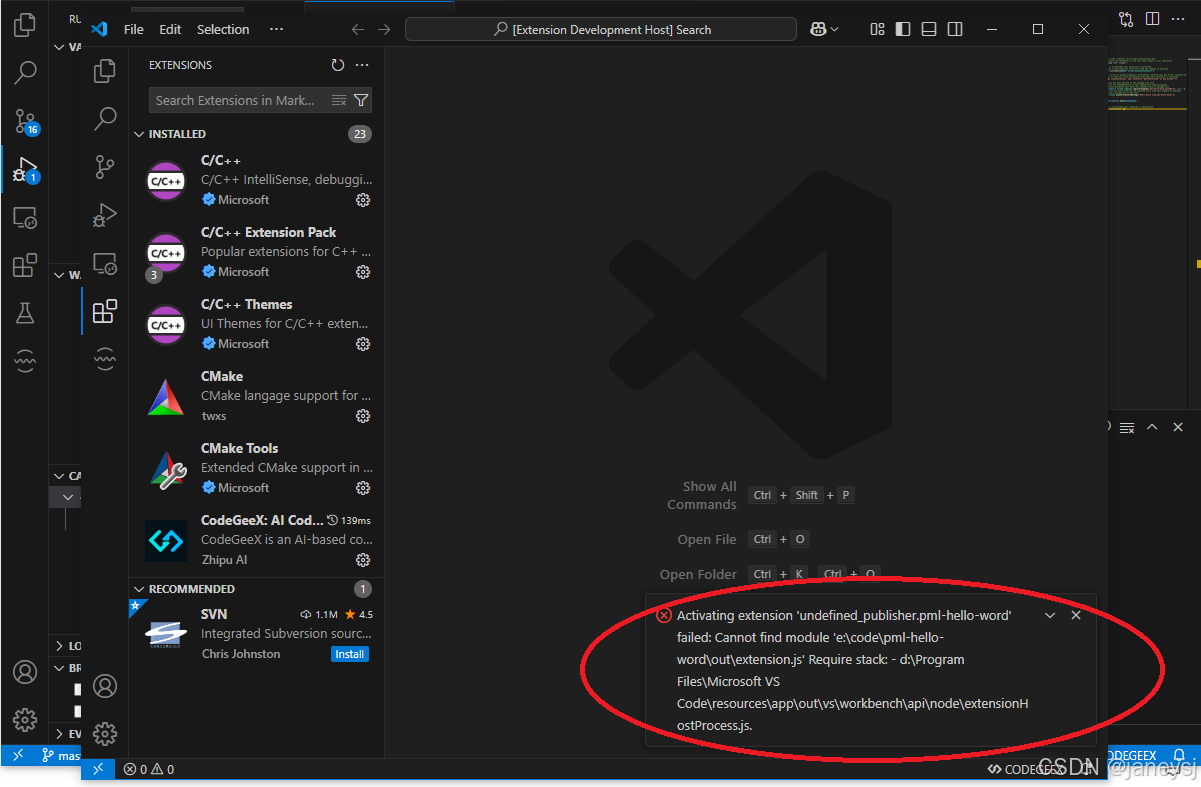Toggle secondary side bar visibility
Screen dimensions: 1201x787
[x=955, y=29]
